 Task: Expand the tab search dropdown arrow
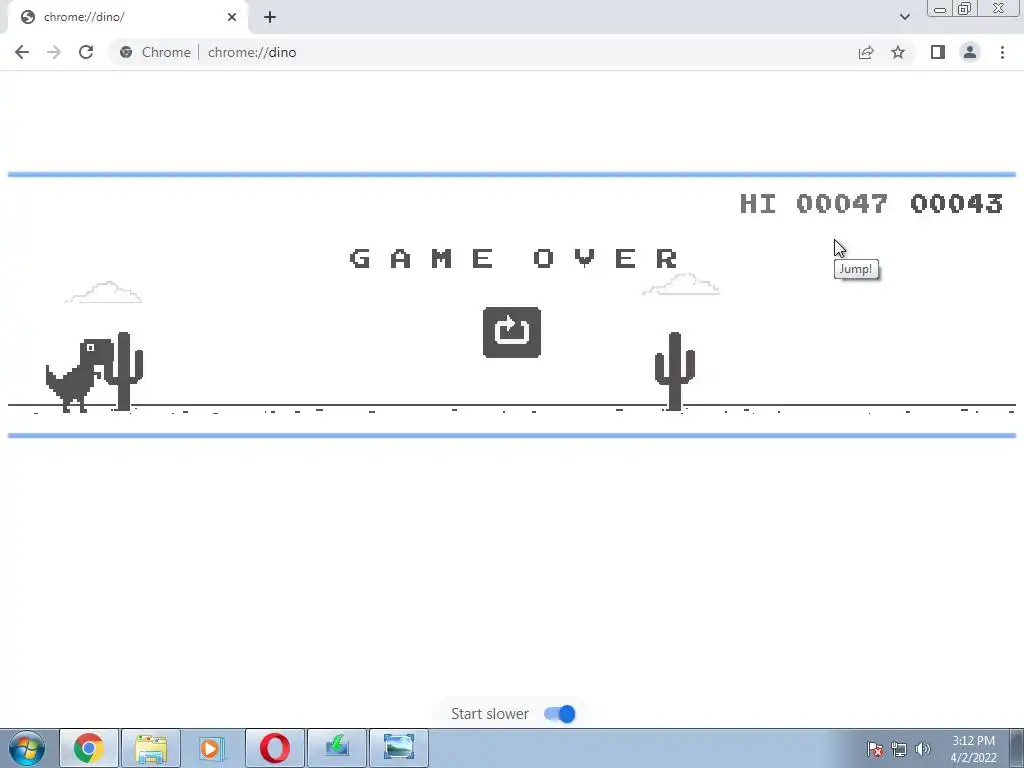904,17
